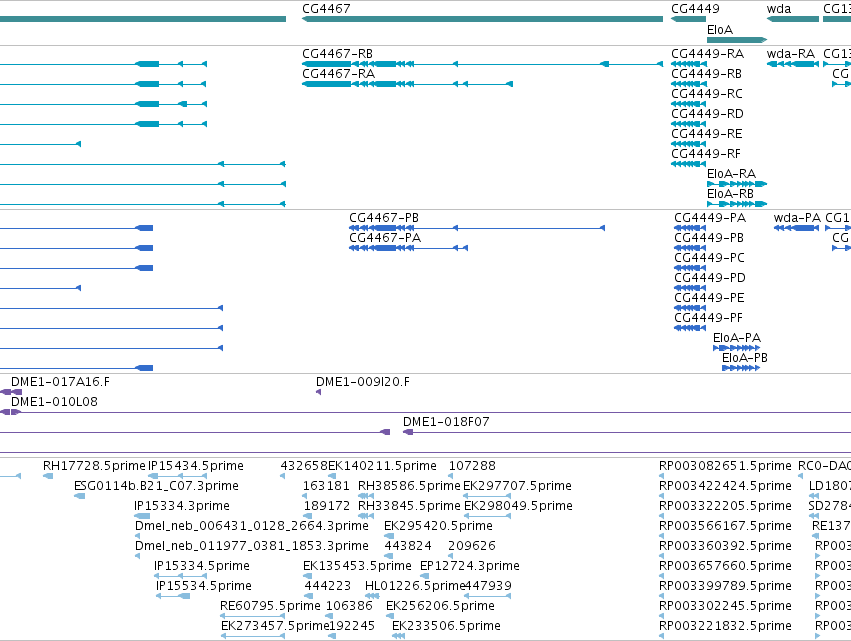Click transcript CG4449-RC

click(689, 104)
